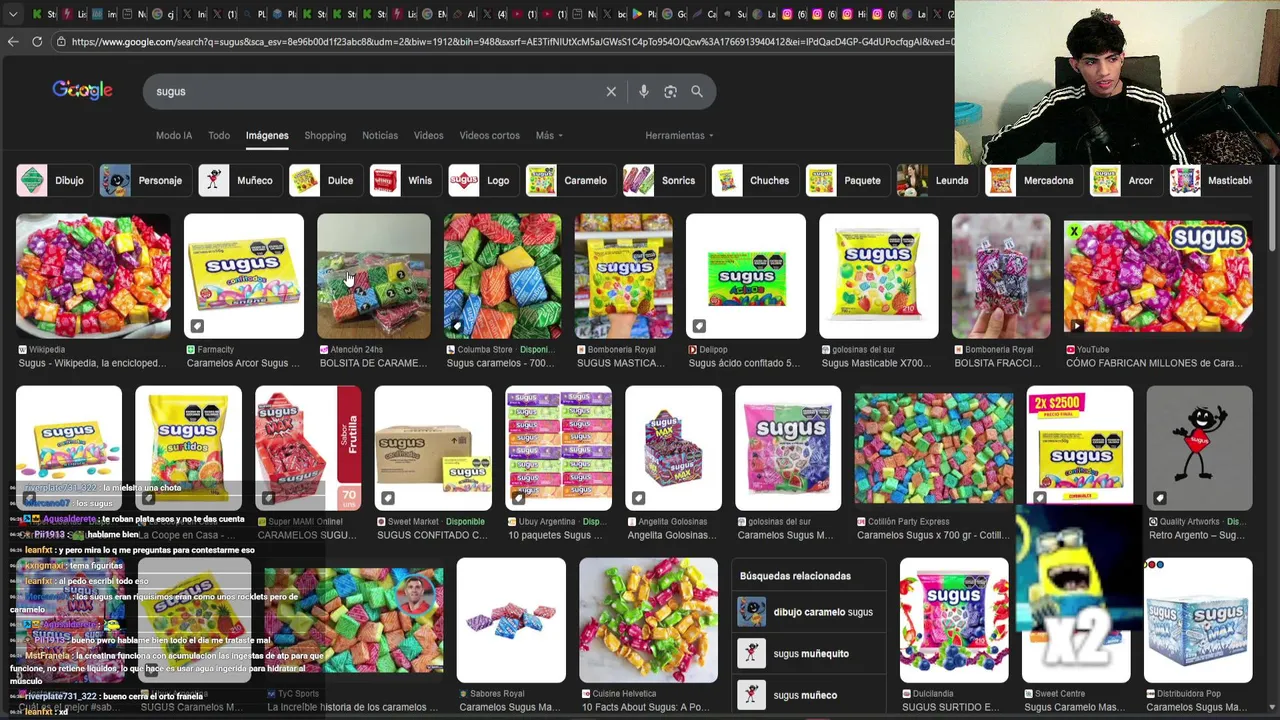This screenshot has height=720, width=1280.
Task: Filter by Chuches chip
Action: point(753,180)
